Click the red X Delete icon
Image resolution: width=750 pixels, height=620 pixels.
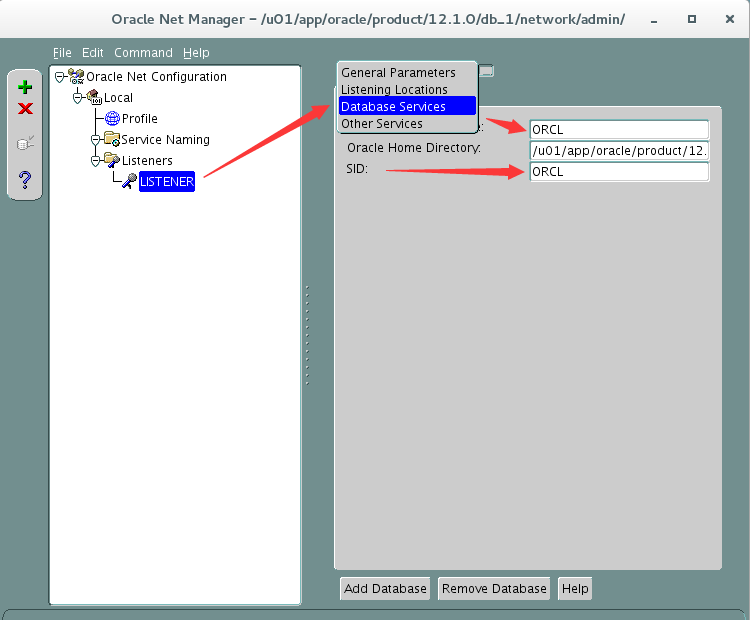(25, 109)
